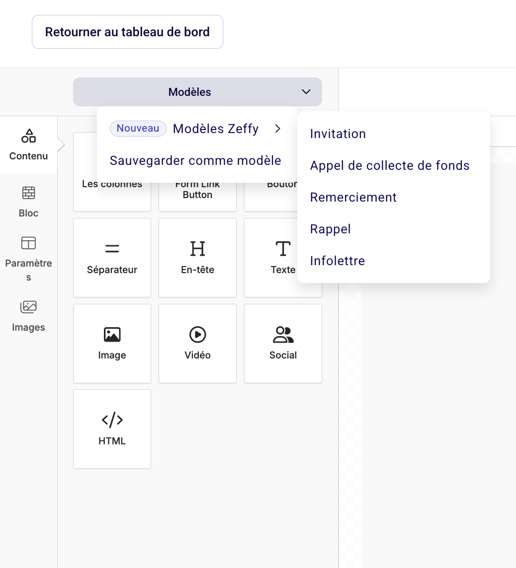Open the Contenu shapes icon tab
516x568 pixels.
29,136
